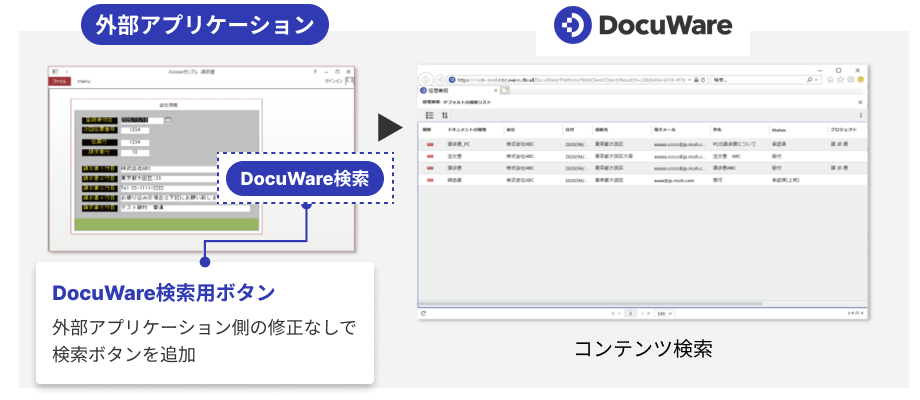Viewport: 920px width, 400px height.
Task: Close the デフォルトの検索リスト result list
Action: pos(860,103)
